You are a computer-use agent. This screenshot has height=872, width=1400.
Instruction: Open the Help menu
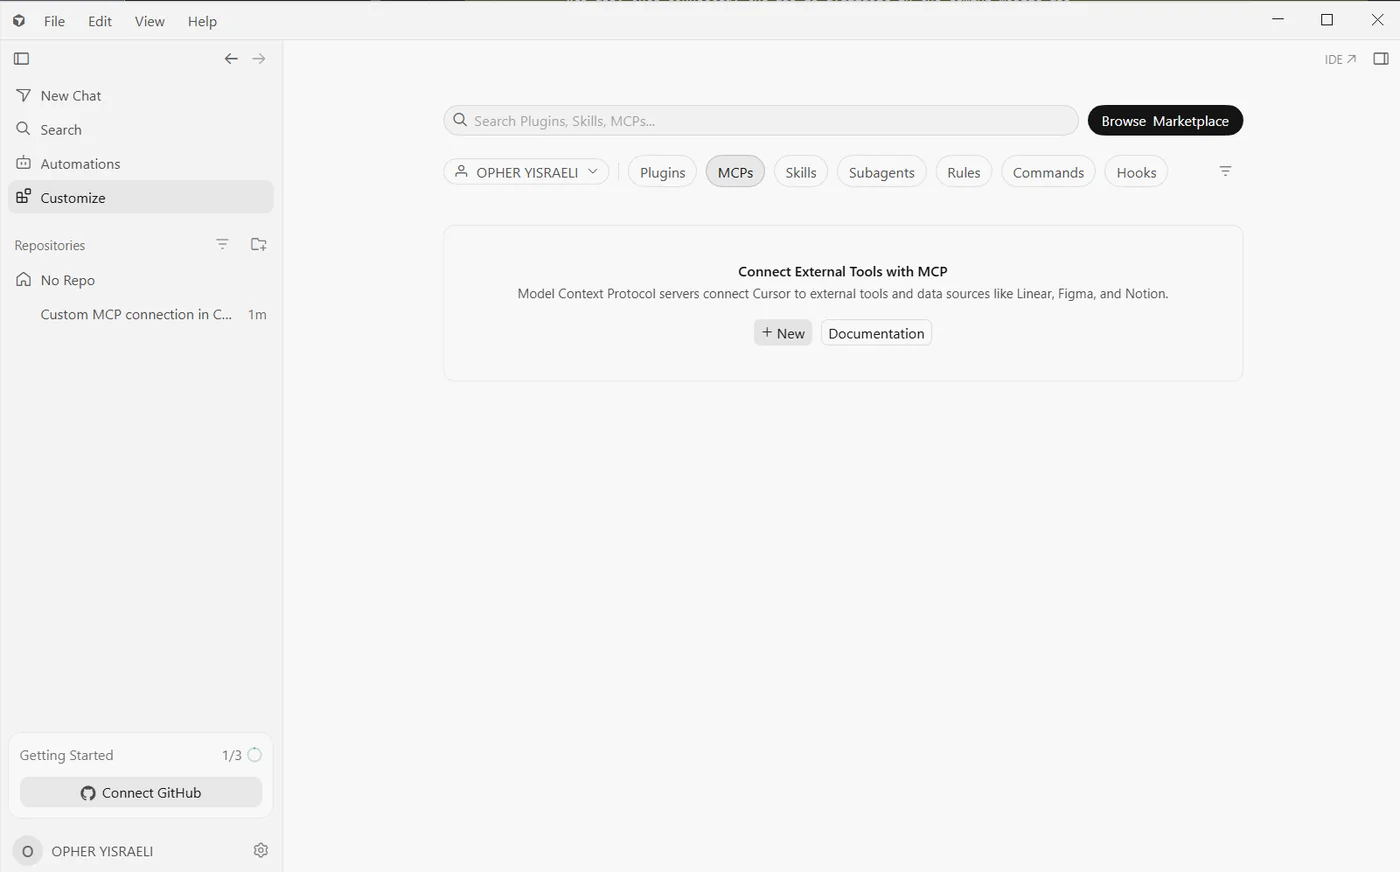(x=202, y=21)
